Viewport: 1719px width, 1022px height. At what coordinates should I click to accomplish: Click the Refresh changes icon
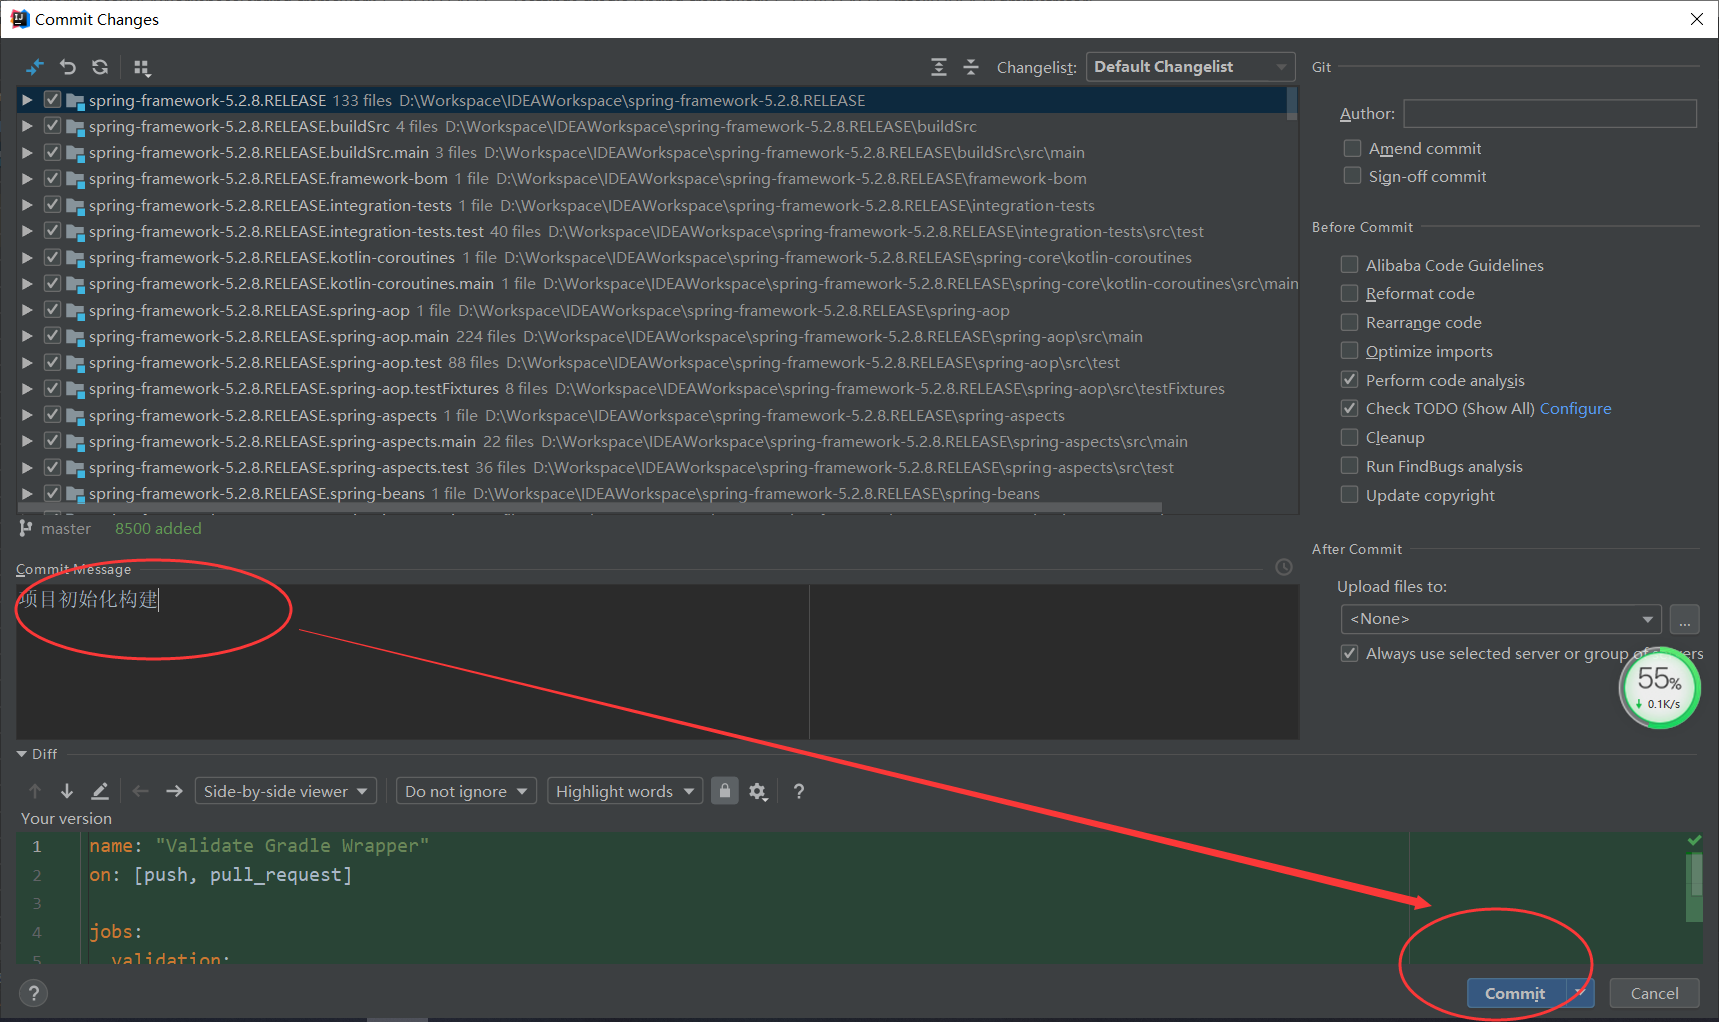pyautogui.click(x=99, y=67)
